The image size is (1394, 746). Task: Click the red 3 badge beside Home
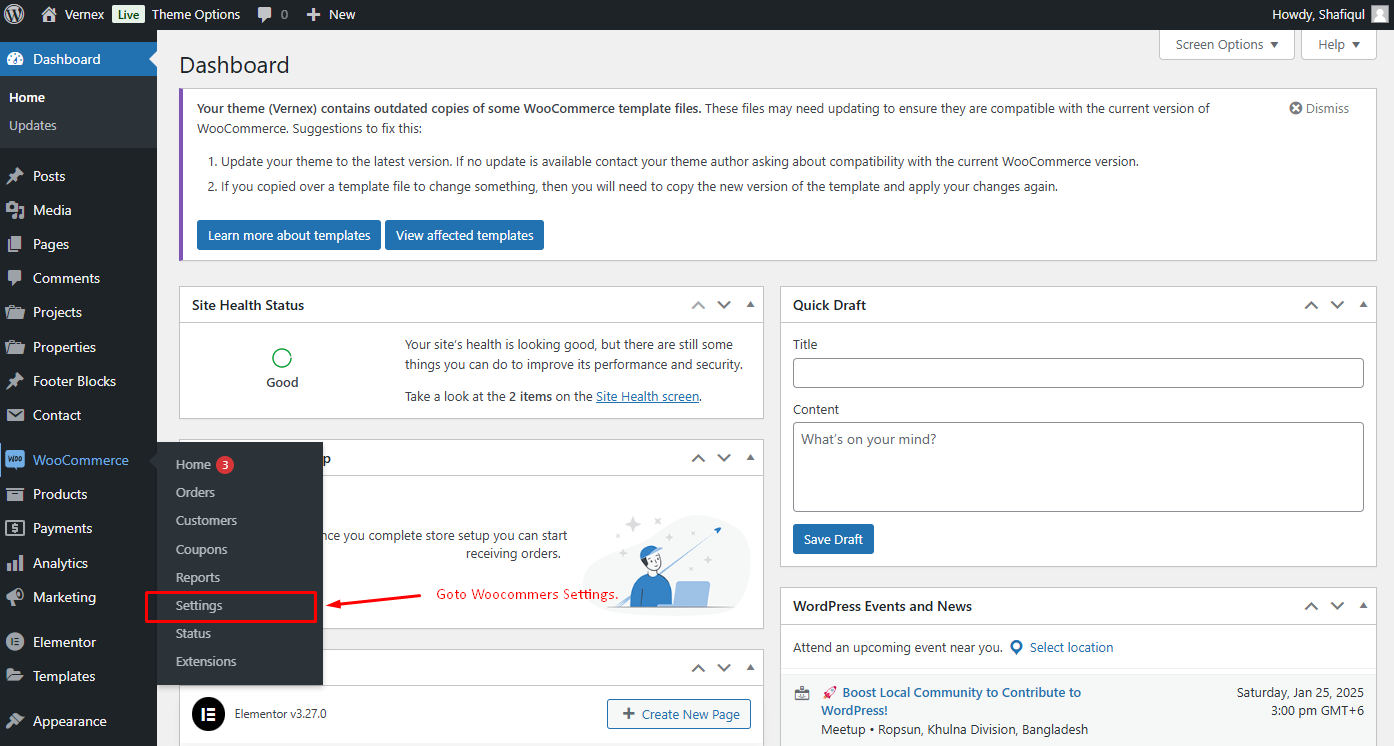pyautogui.click(x=225, y=464)
